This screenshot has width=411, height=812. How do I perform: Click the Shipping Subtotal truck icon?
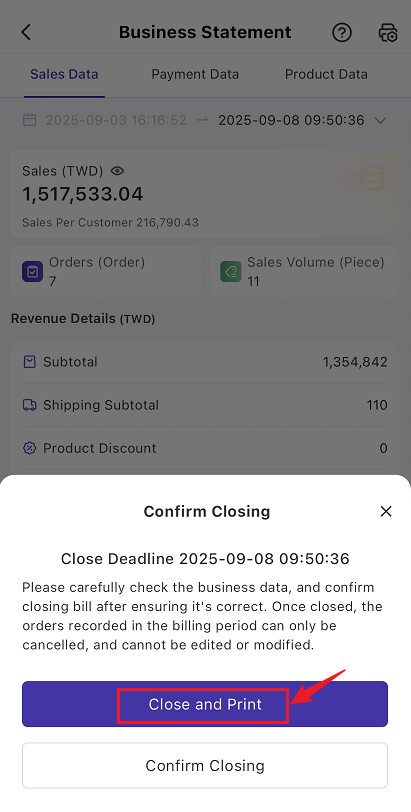click(30, 405)
